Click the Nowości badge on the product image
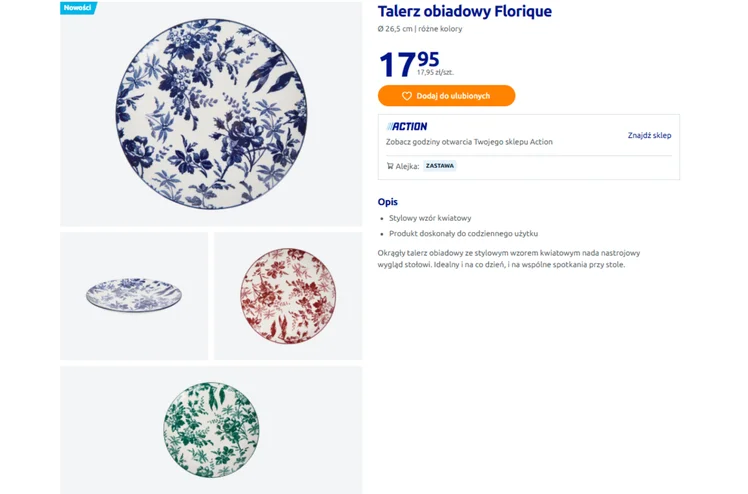Image resolution: width=748 pixels, height=494 pixels. point(77,8)
